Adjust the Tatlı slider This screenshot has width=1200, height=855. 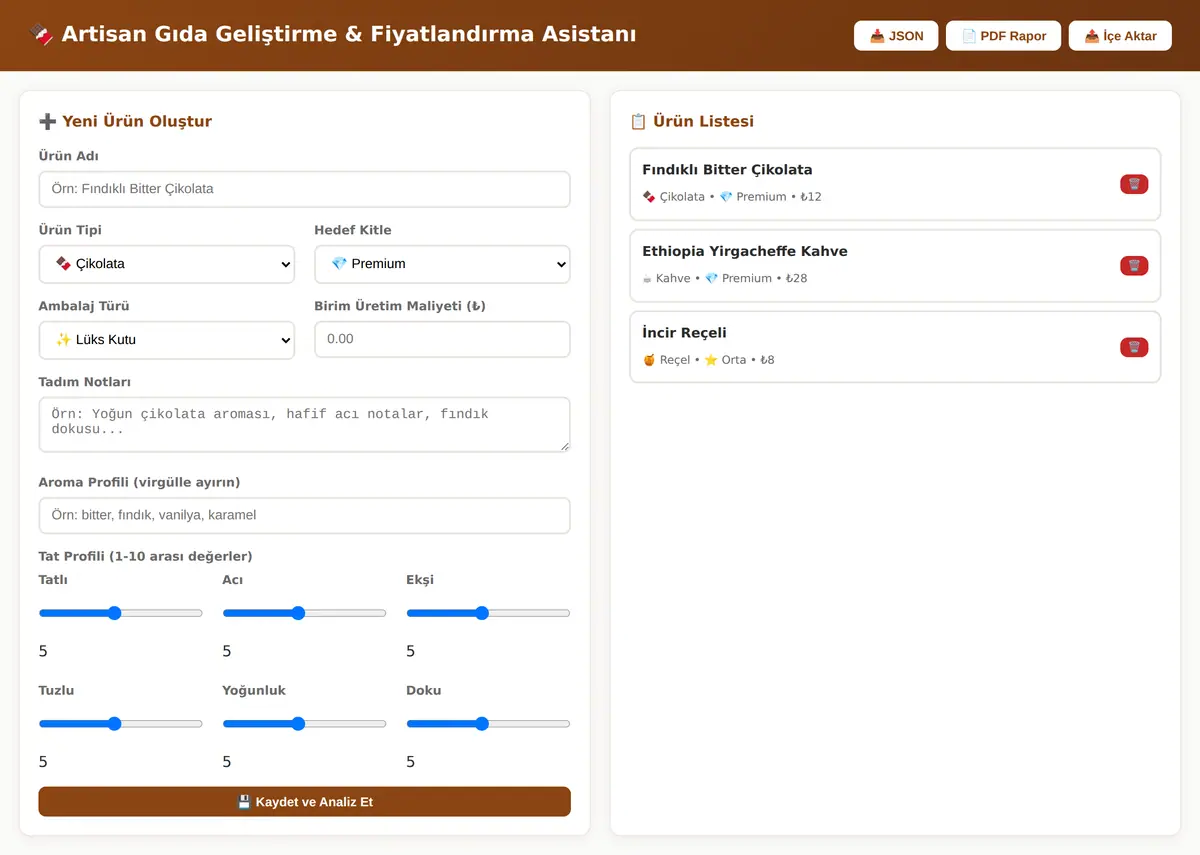click(121, 613)
